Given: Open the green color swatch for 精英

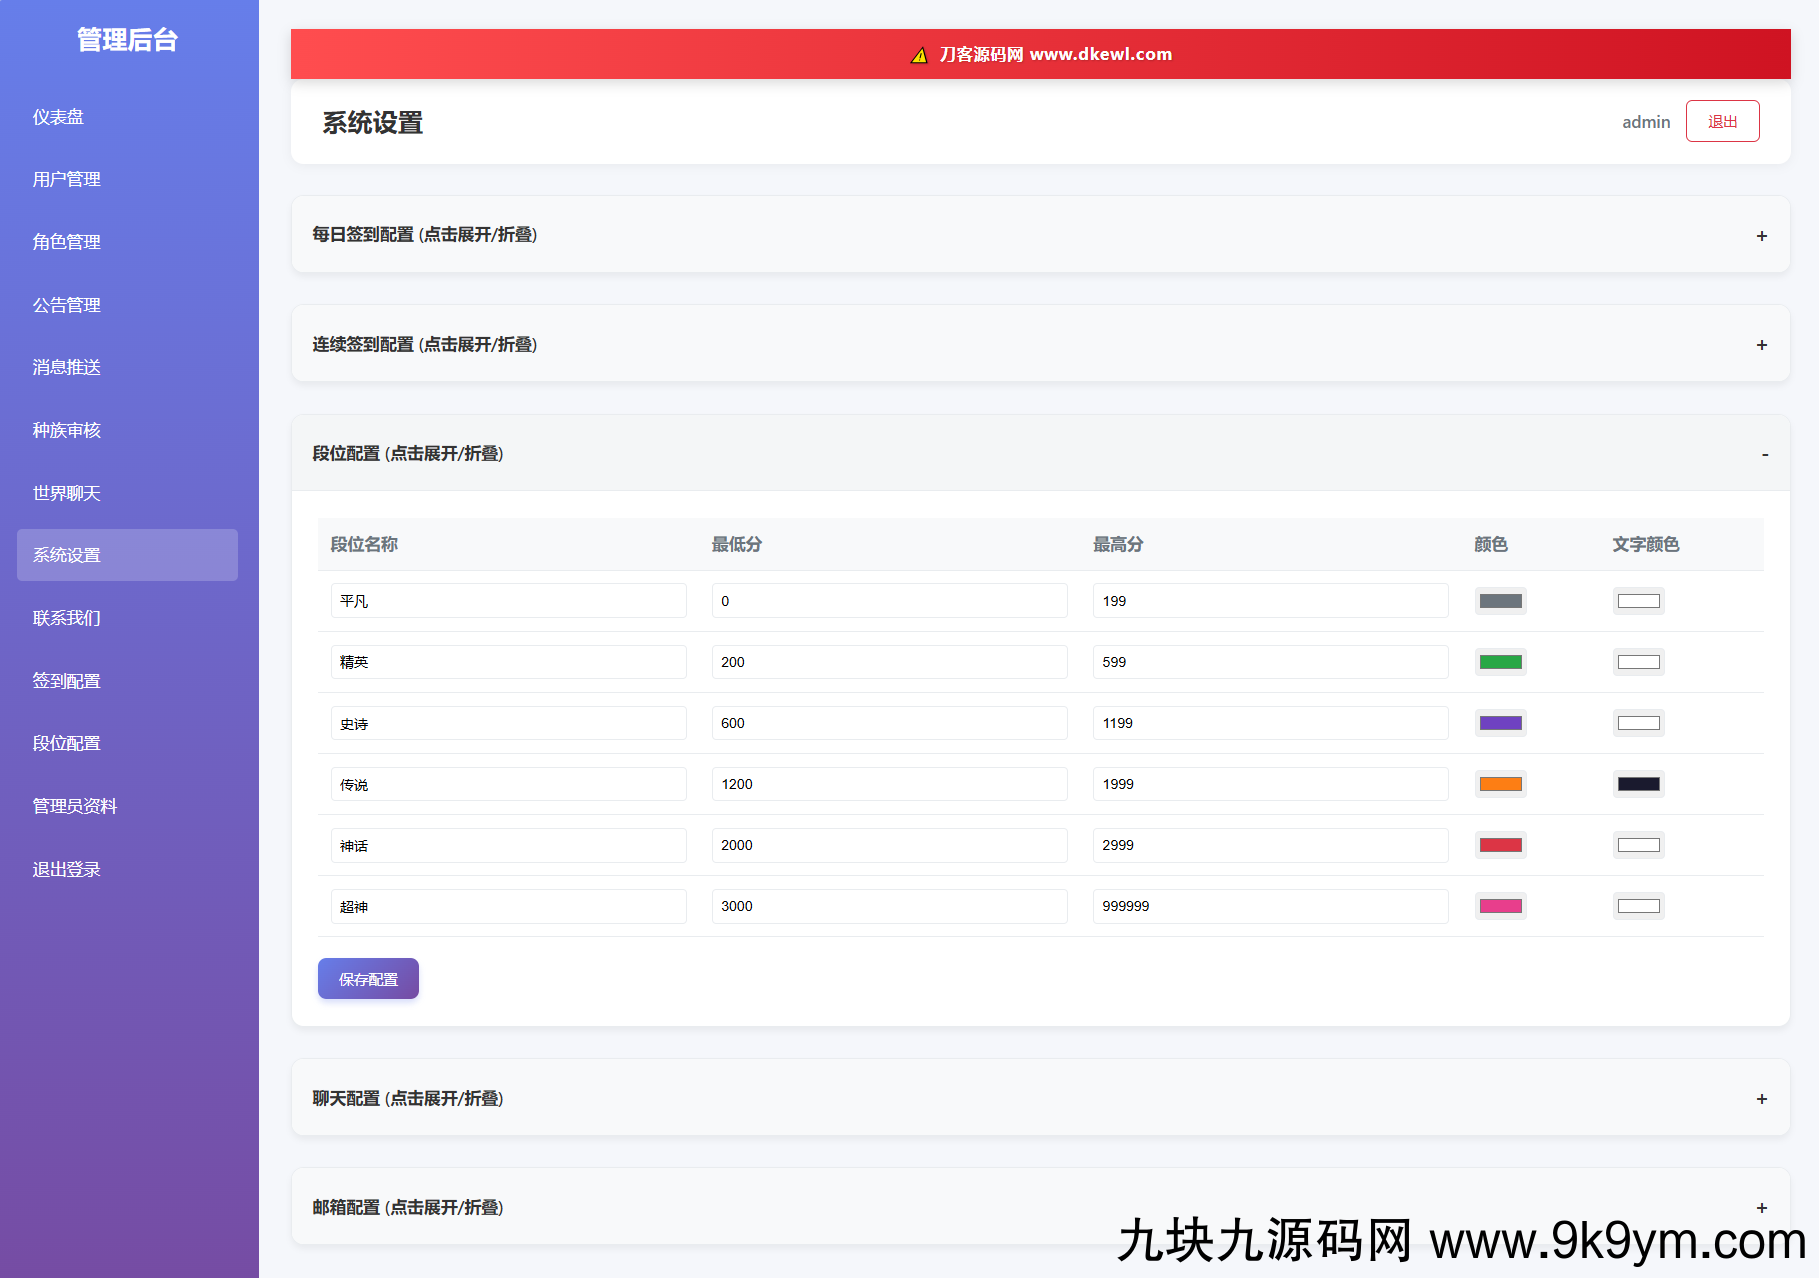Looking at the screenshot, I should pos(1500,662).
